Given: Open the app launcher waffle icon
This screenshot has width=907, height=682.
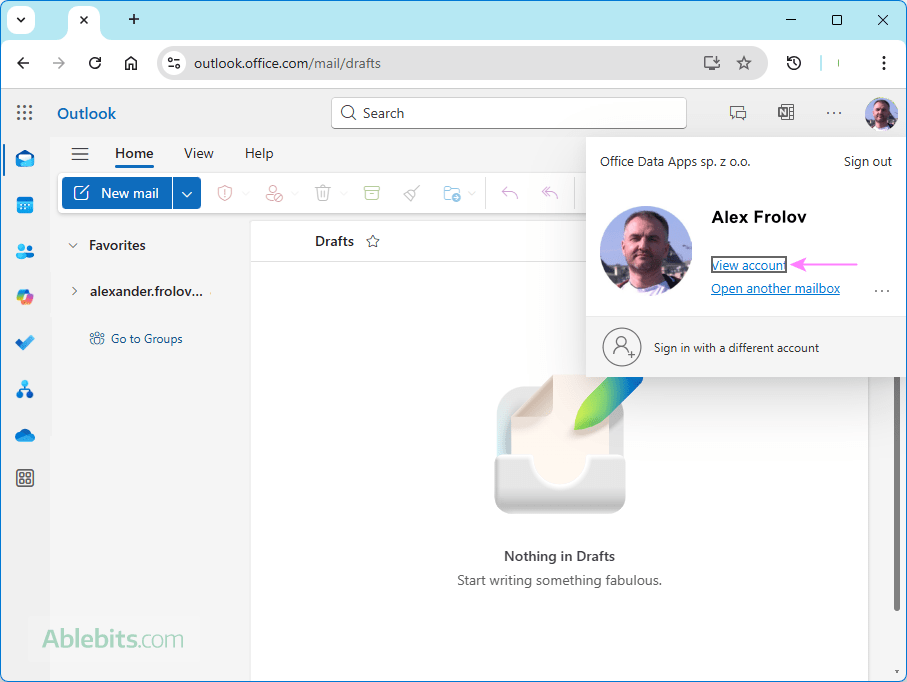Looking at the screenshot, I should (x=24, y=112).
